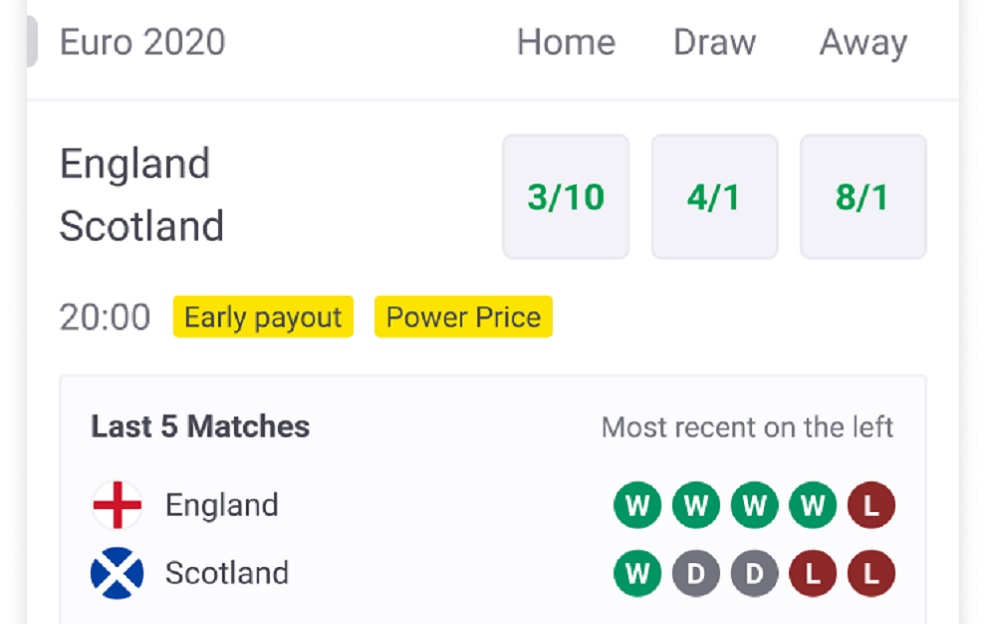Click Scotland's second grey draw badge
Viewport: 991px width, 624px height.
point(754,574)
